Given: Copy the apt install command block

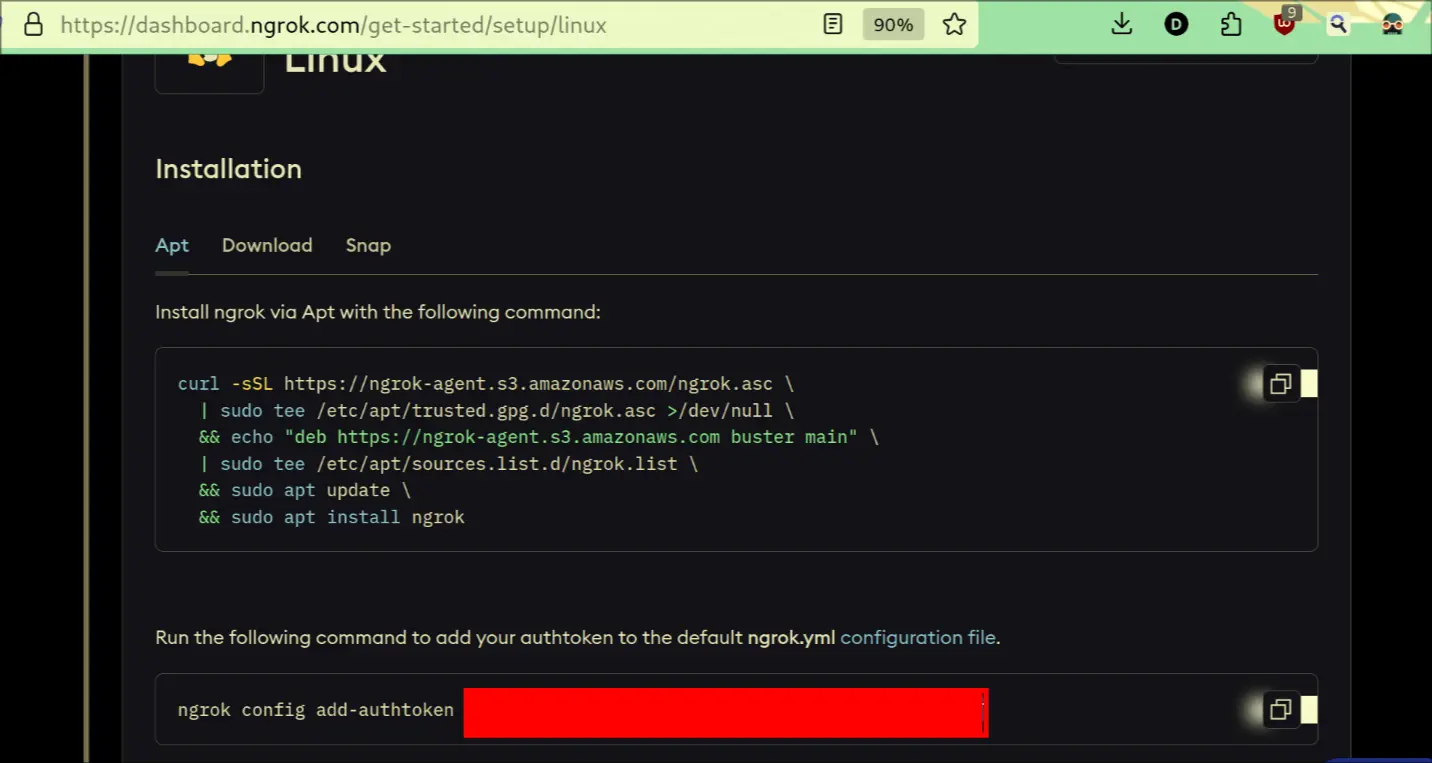Looking at the screenshot, I should [1280, 384].
